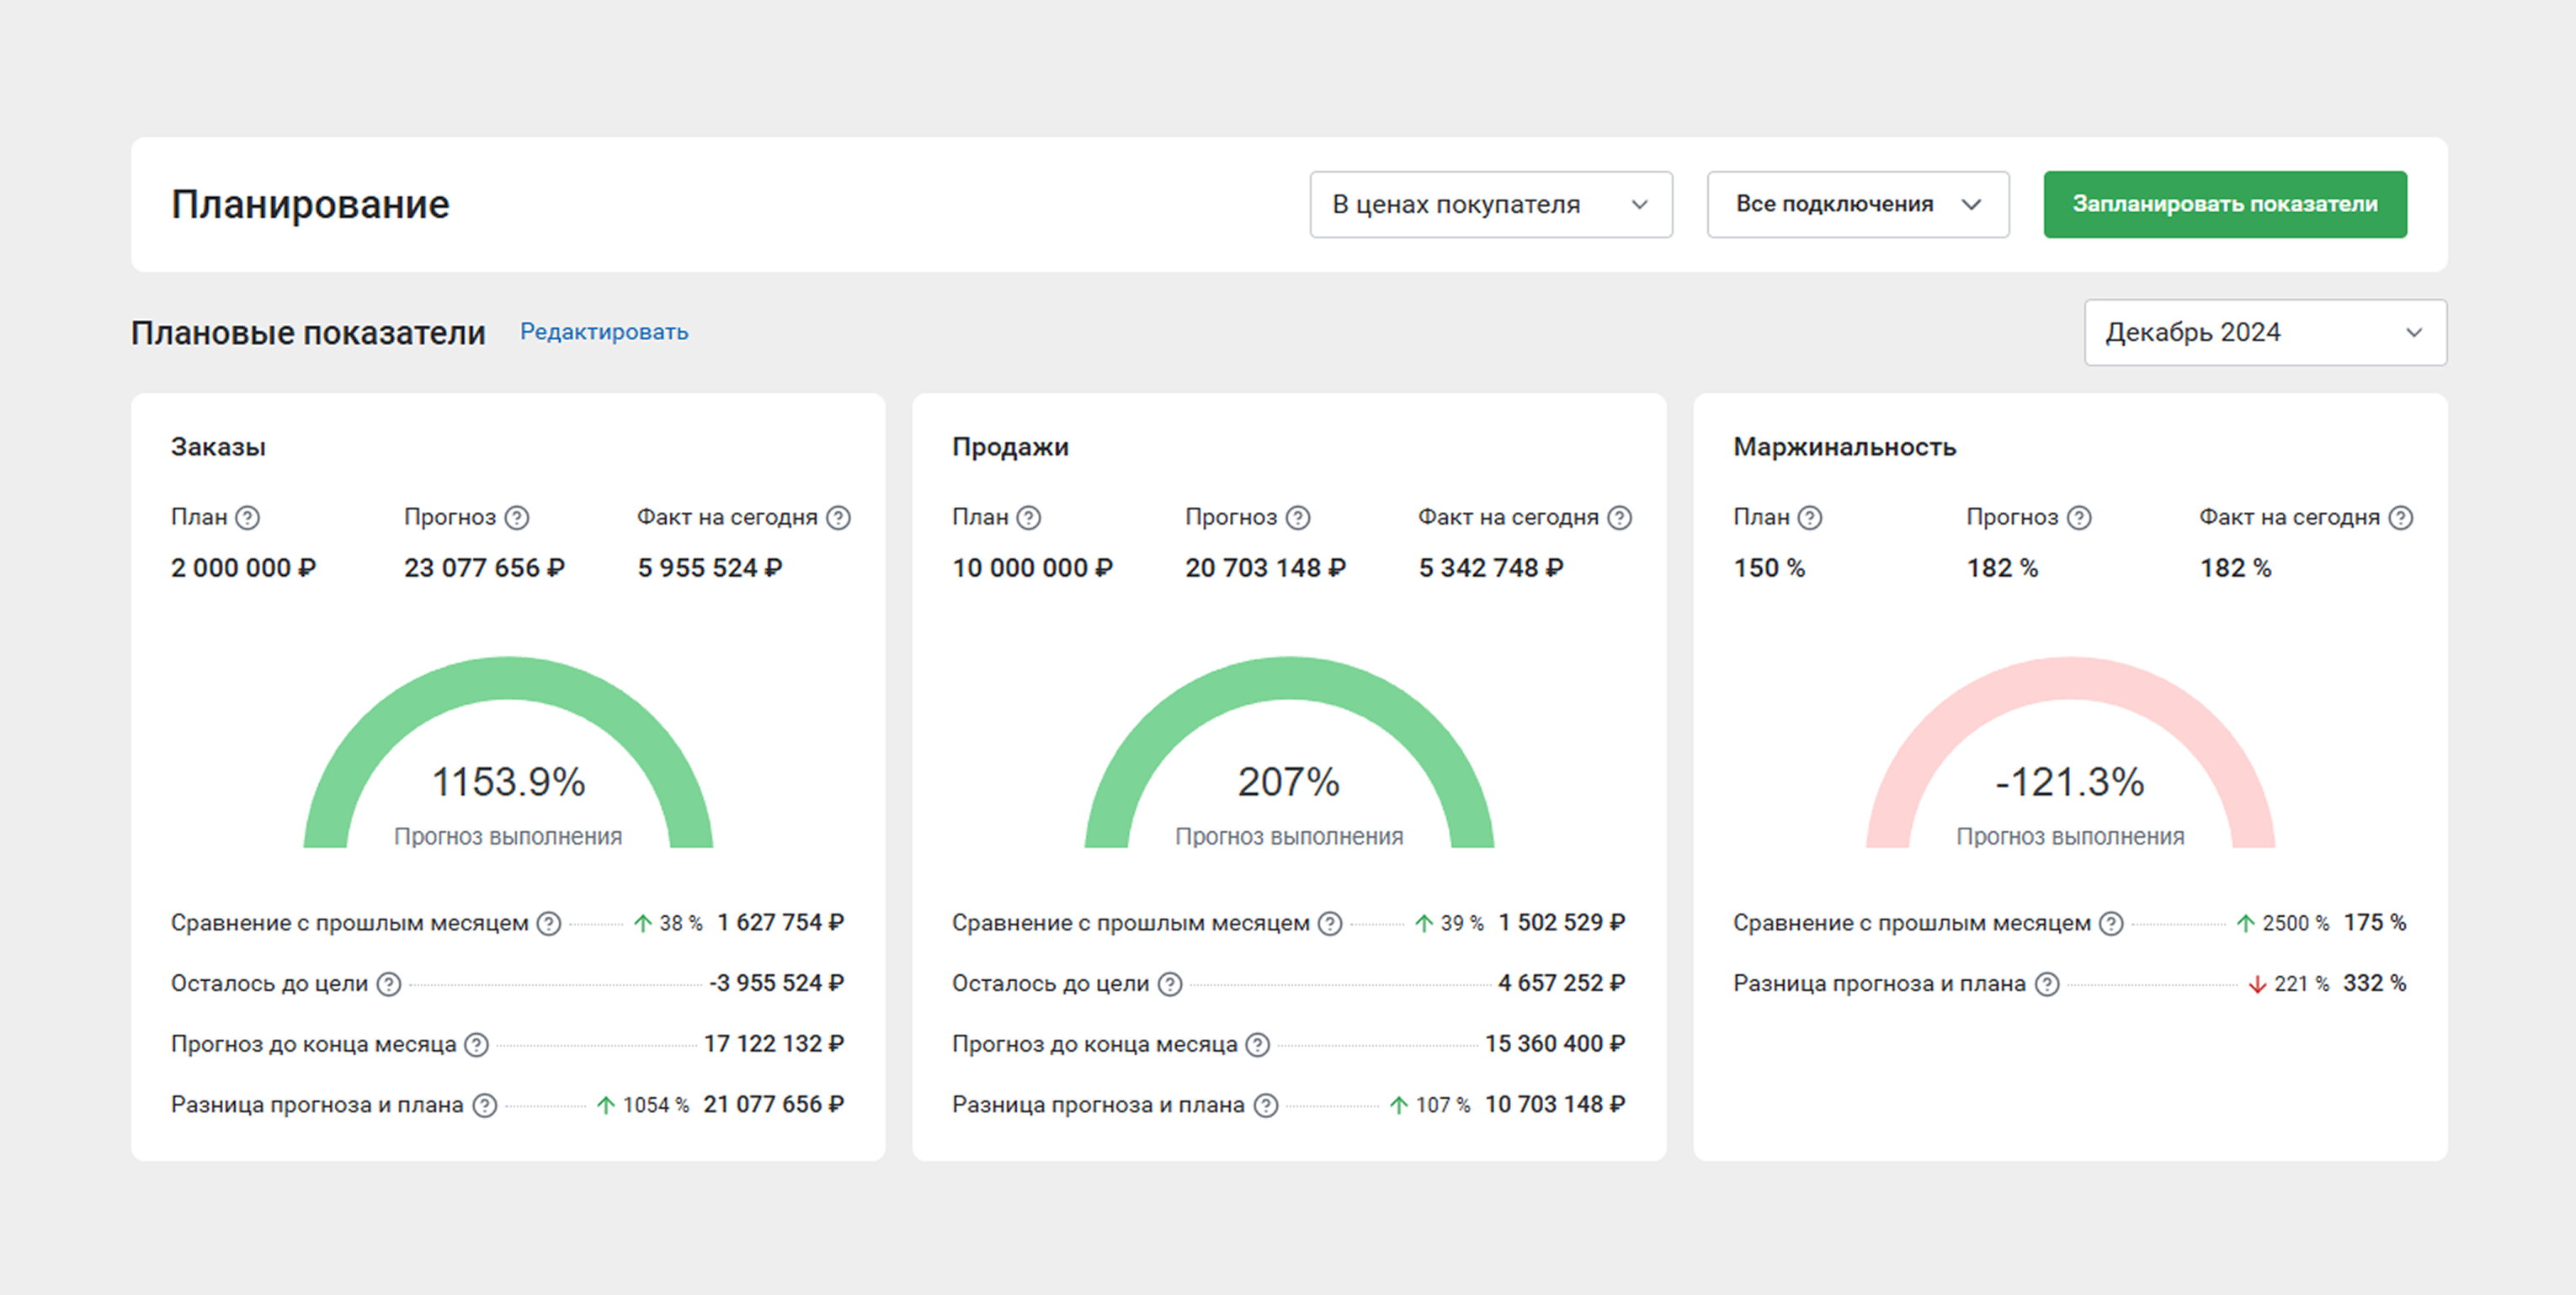Click the Редактировать link
The image size is (2576, 1295).
[604, 332]
